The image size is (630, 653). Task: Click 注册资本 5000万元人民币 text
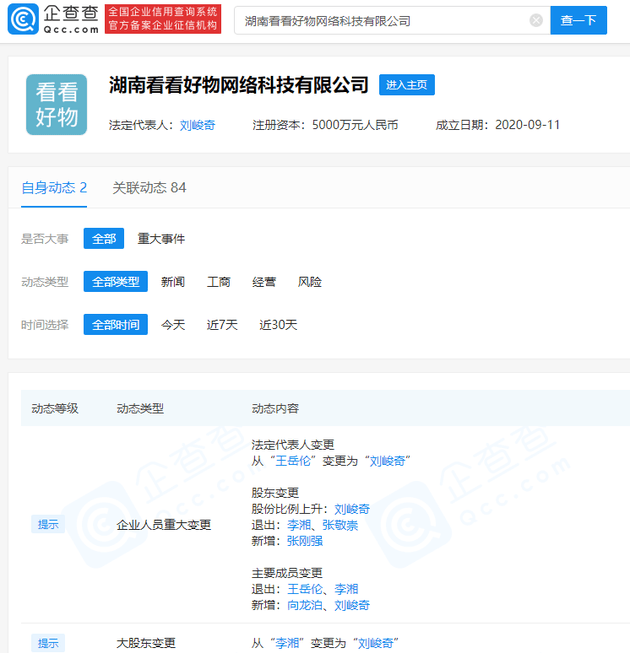[325, 125]
